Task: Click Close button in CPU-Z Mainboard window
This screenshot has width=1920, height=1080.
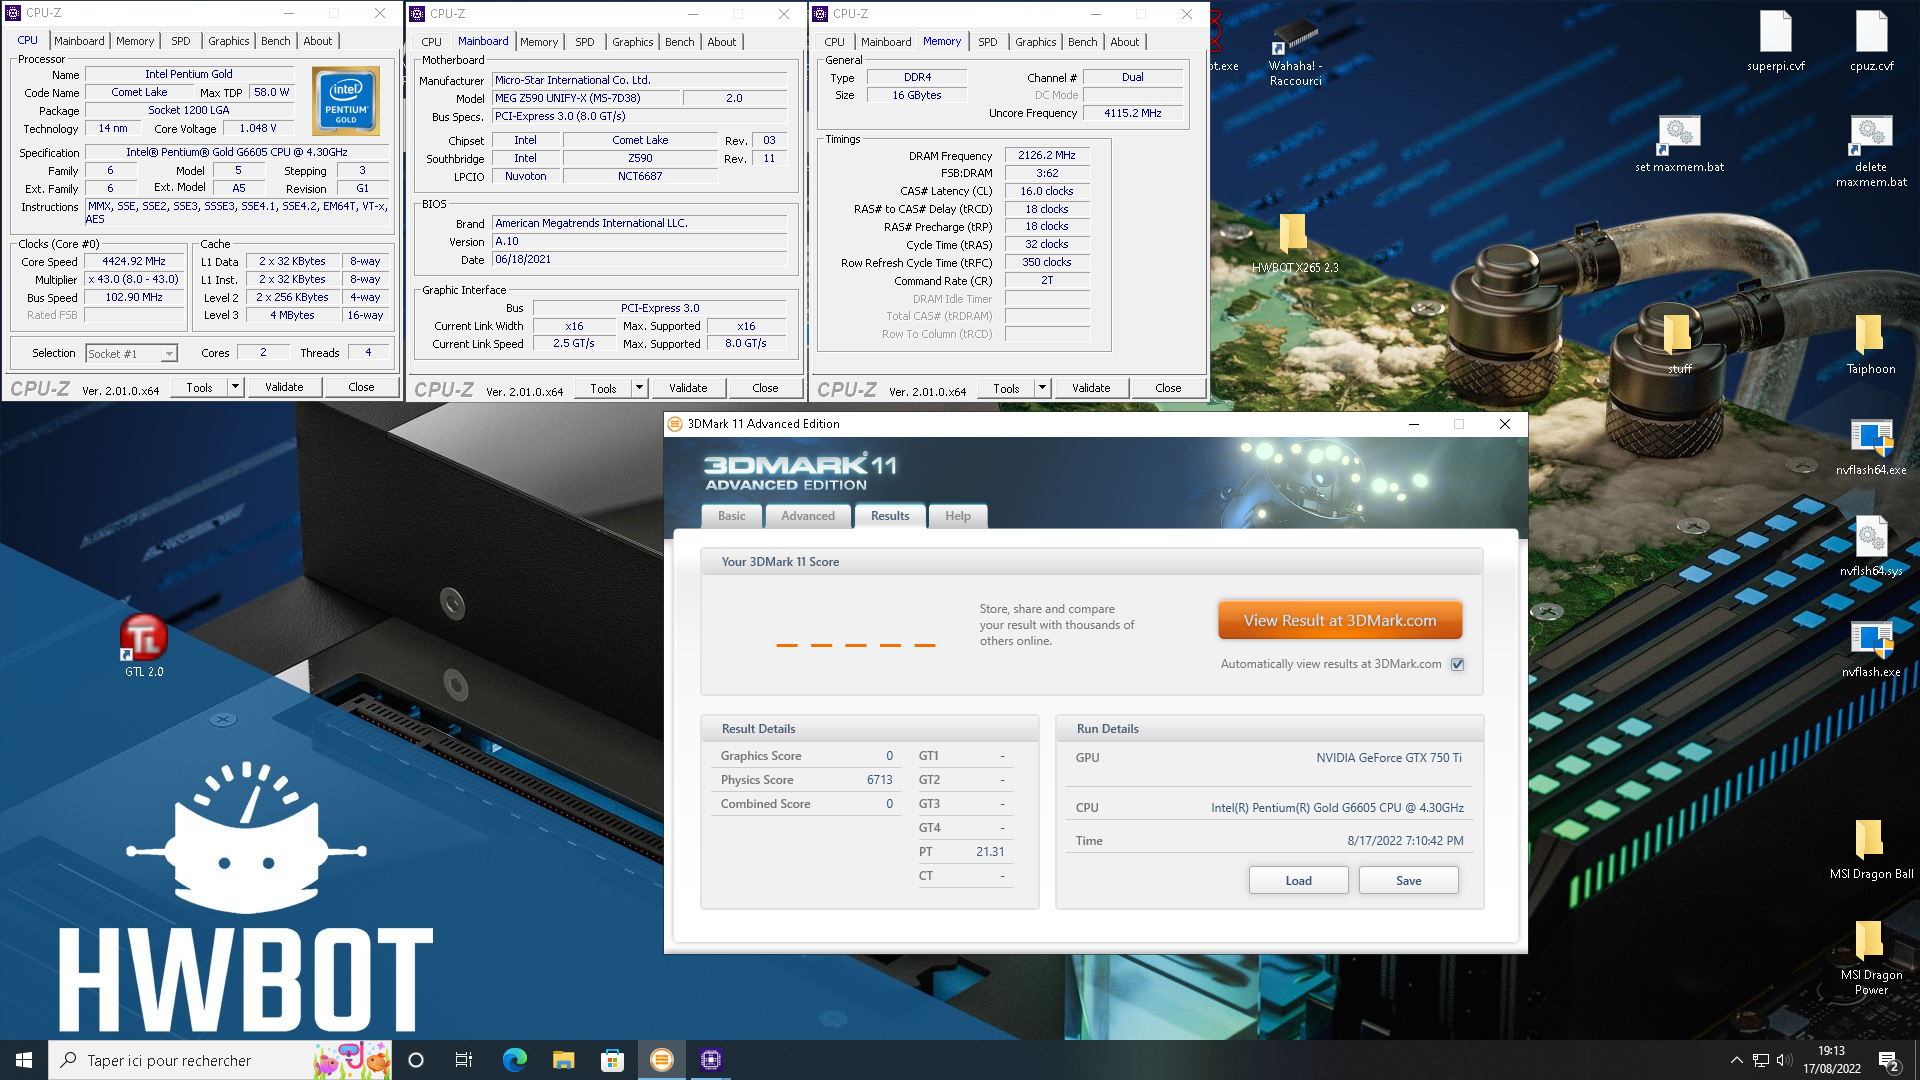Action: [765, 388]
